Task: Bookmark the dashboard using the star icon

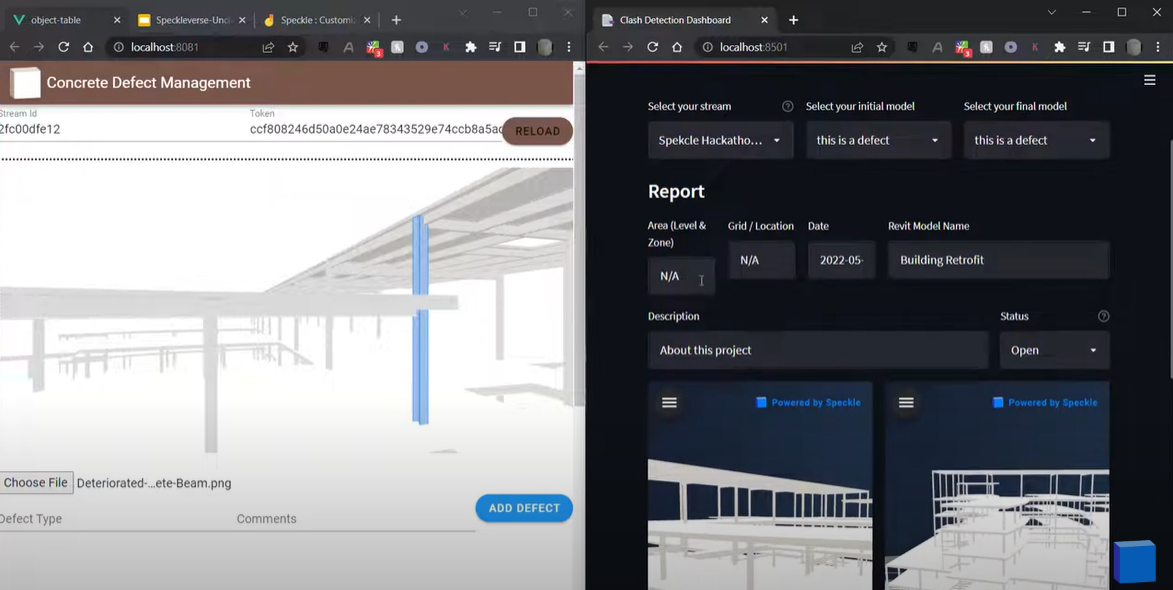Action: [x=881, y=47]
